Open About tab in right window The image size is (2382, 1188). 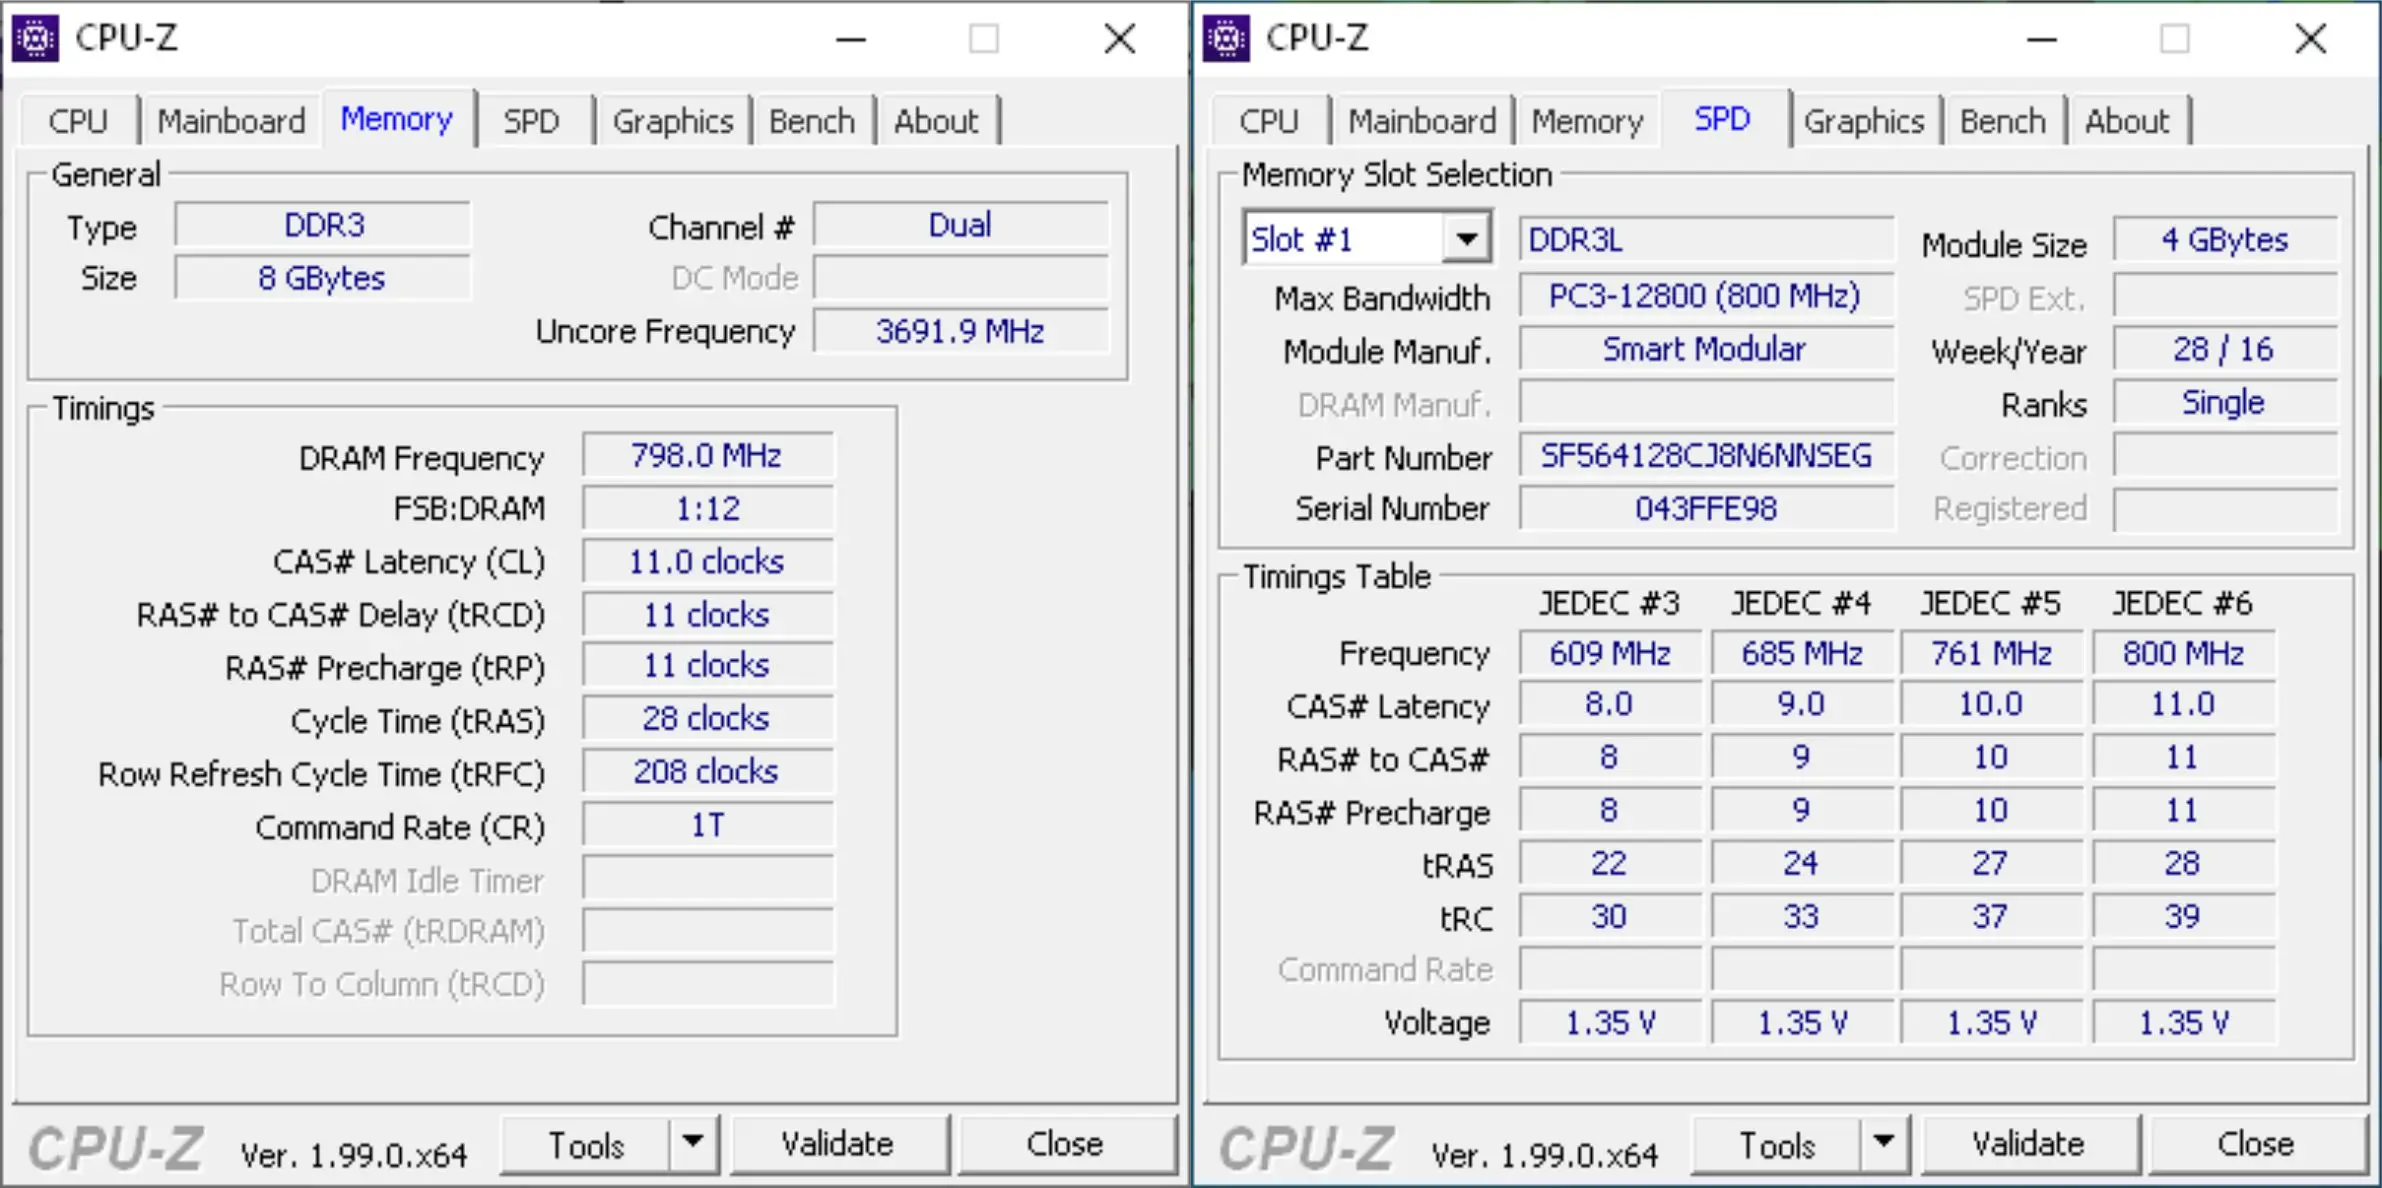[x=2126, y=121]
